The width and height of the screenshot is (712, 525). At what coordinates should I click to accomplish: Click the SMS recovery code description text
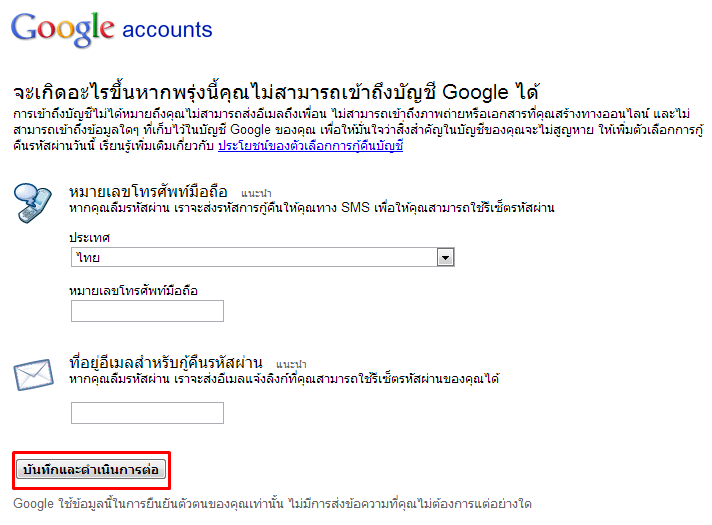[x=312, y=208]
